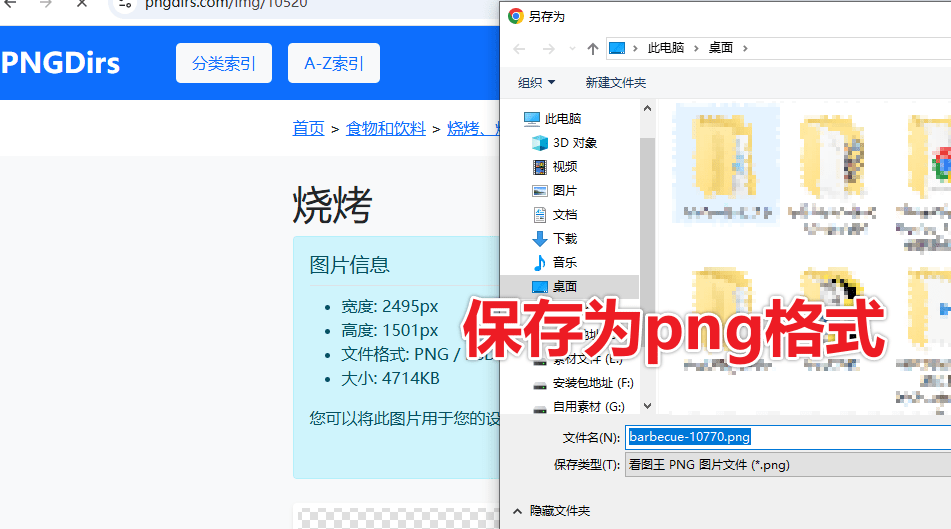This screenshot has width=951, height=529.
Task: Open the 图片 folder in sidebar
Action: [x=554, y=190]
